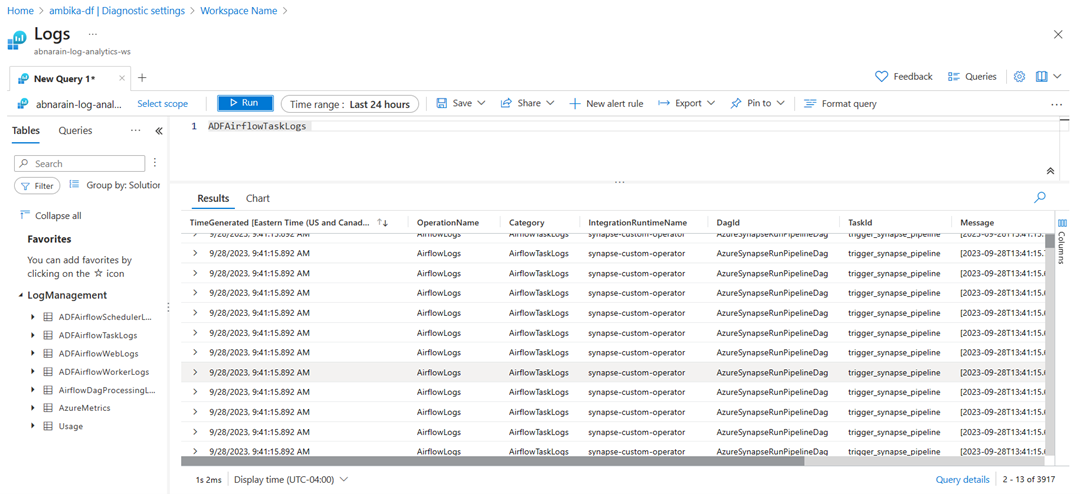This screenshot has width=1080, height=494.
Task: Click the horizontal results scrollbar
Action: [492, 462]
